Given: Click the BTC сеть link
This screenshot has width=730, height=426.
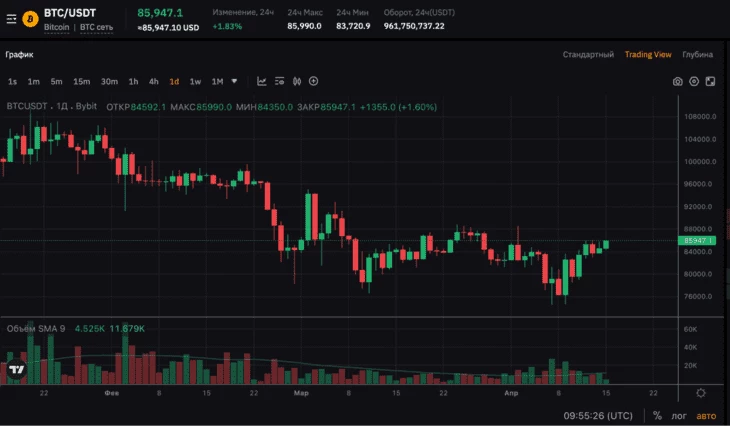Looking at the screenshot, I should [x=96, y=27].
